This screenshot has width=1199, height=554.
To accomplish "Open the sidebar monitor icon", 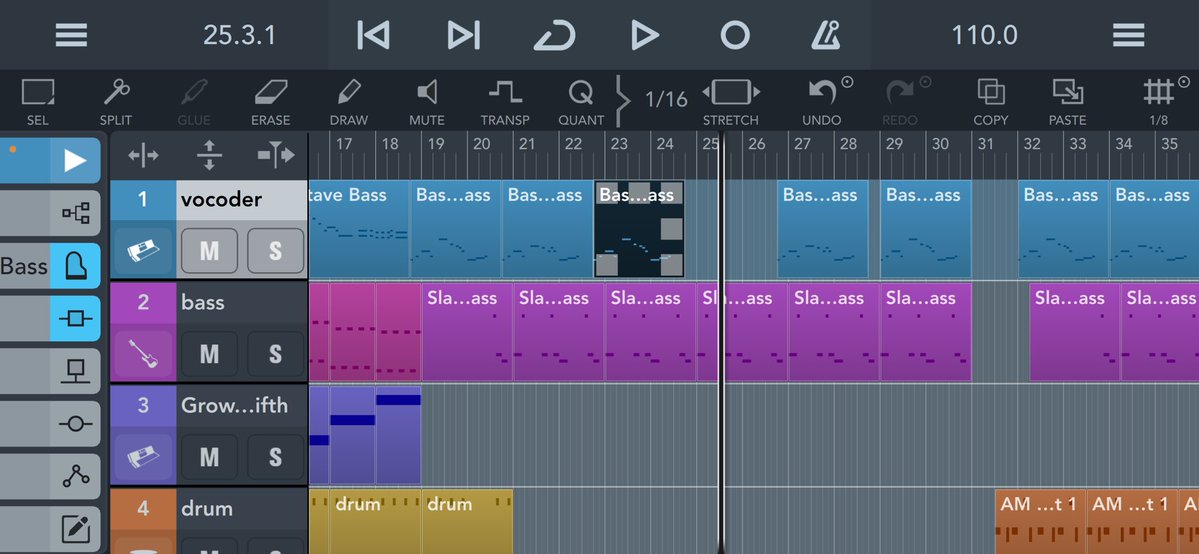I will [75, 370].
